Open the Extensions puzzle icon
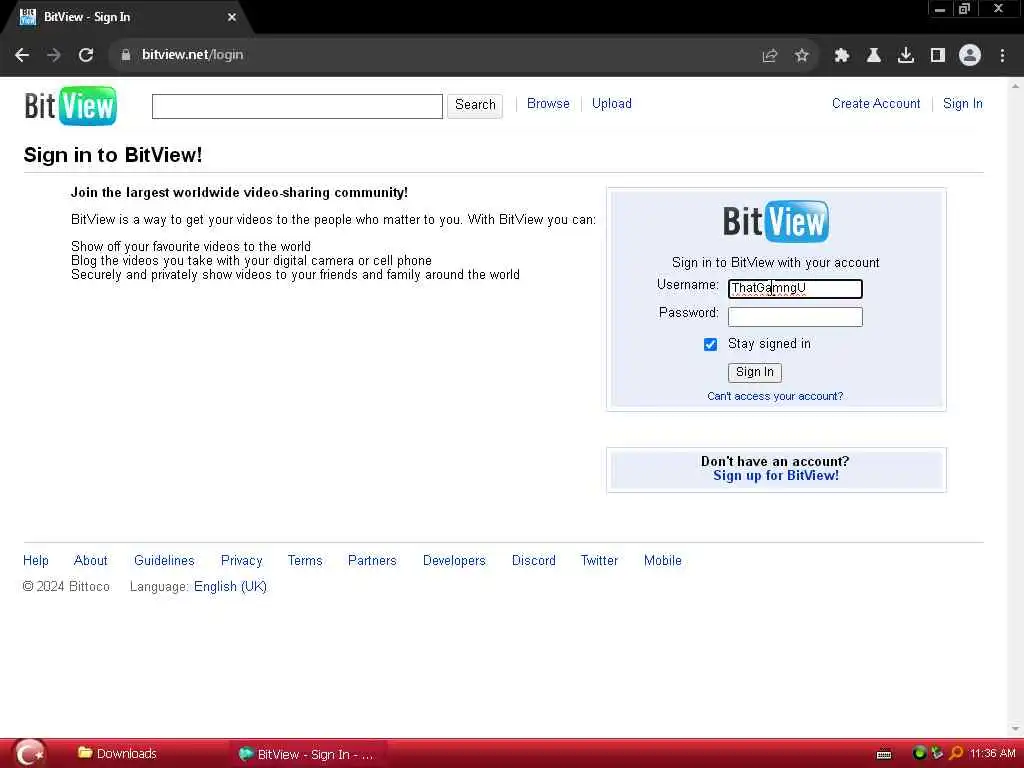Screen dimensions: 1024x768 pyautogui.click(x=841, y=56)
